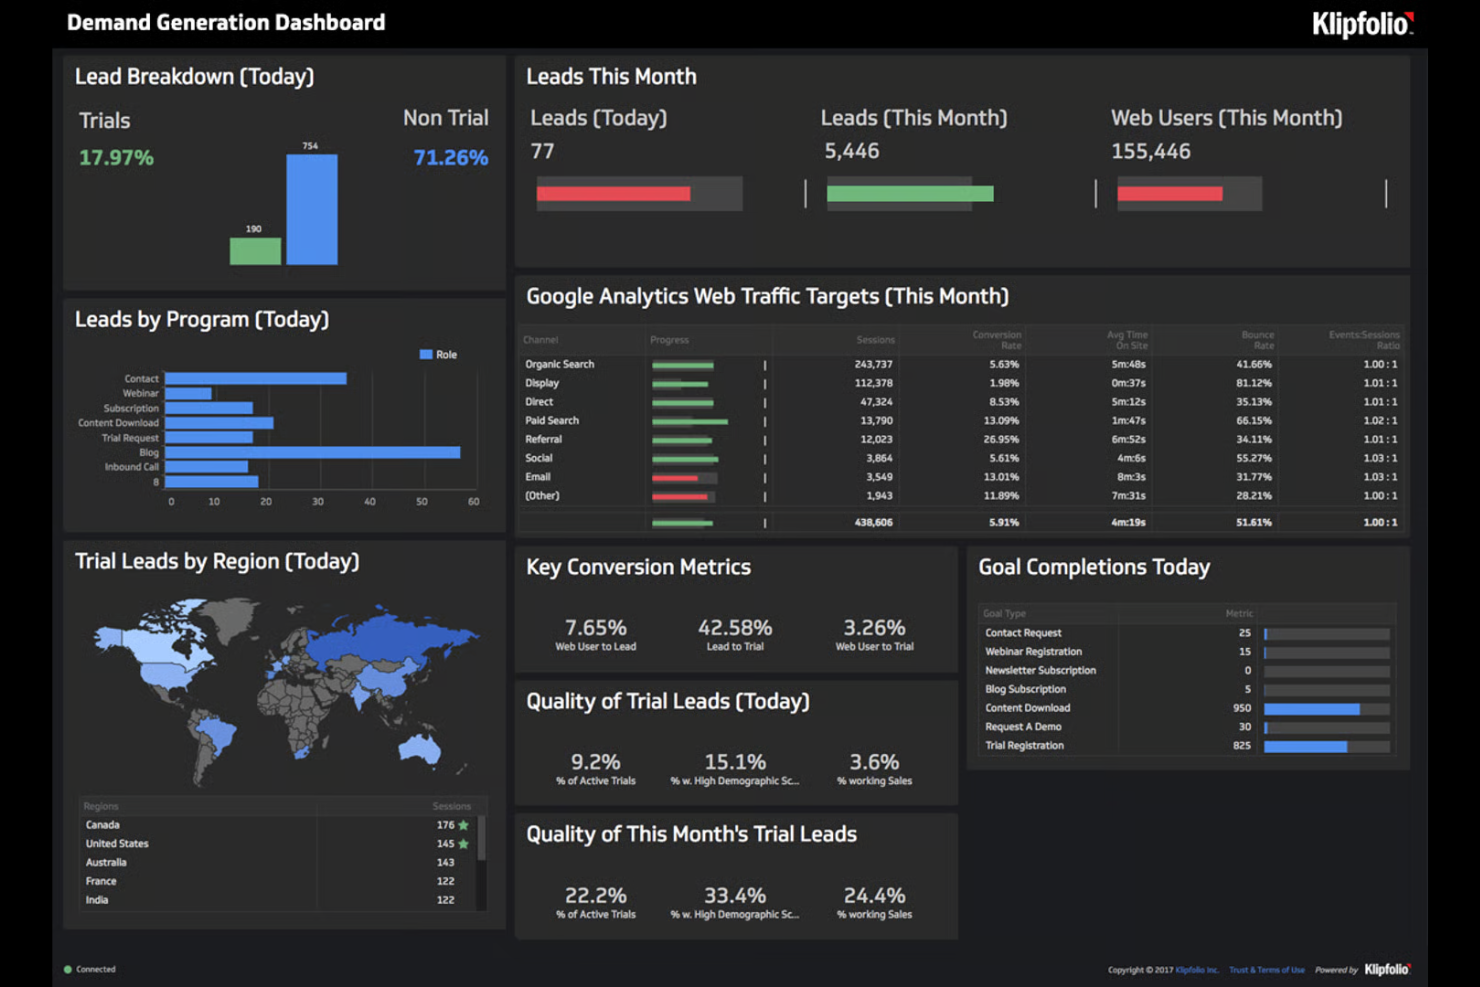Click the Blog bar in Leads by Program
Screen dimensions: 1480x987
pyautogui.click(x=313, y=452)
